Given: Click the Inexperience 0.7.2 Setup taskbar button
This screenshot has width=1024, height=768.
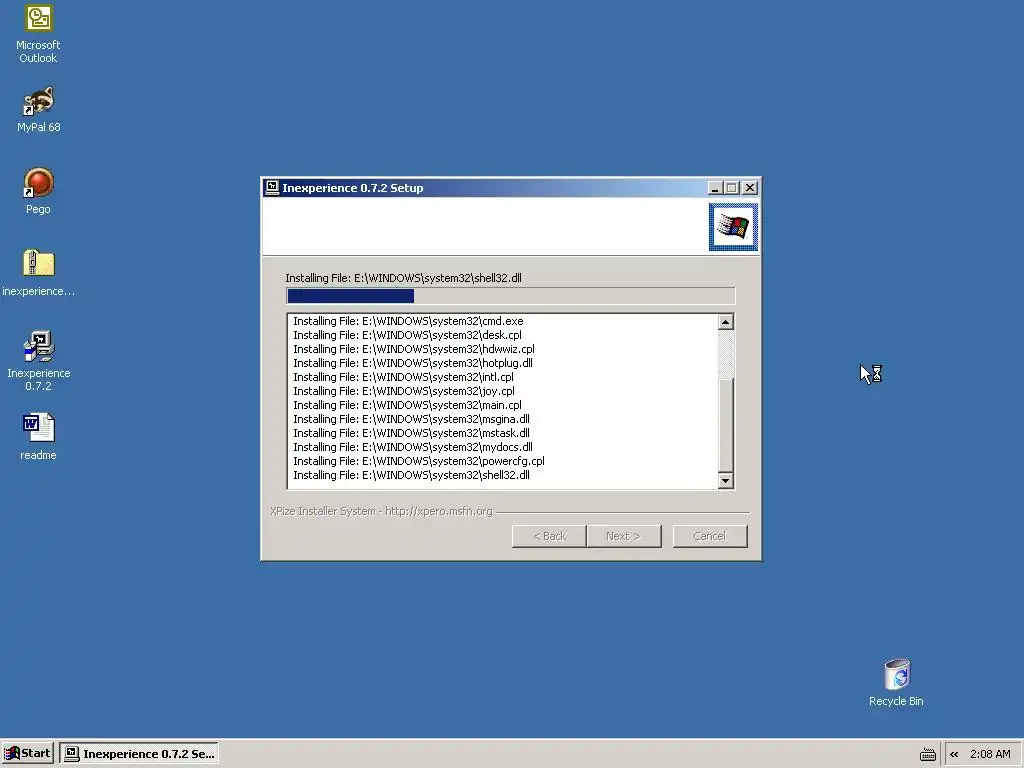Looking at the screenshot, I should tap(139, 754).
